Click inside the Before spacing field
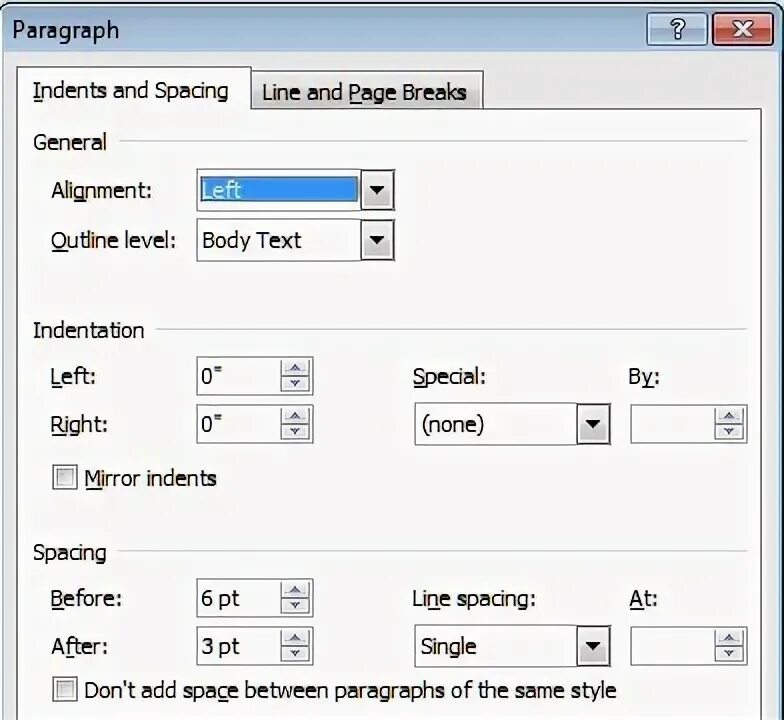The height and width of the screenshot is (720, 784). pos(239,598)
